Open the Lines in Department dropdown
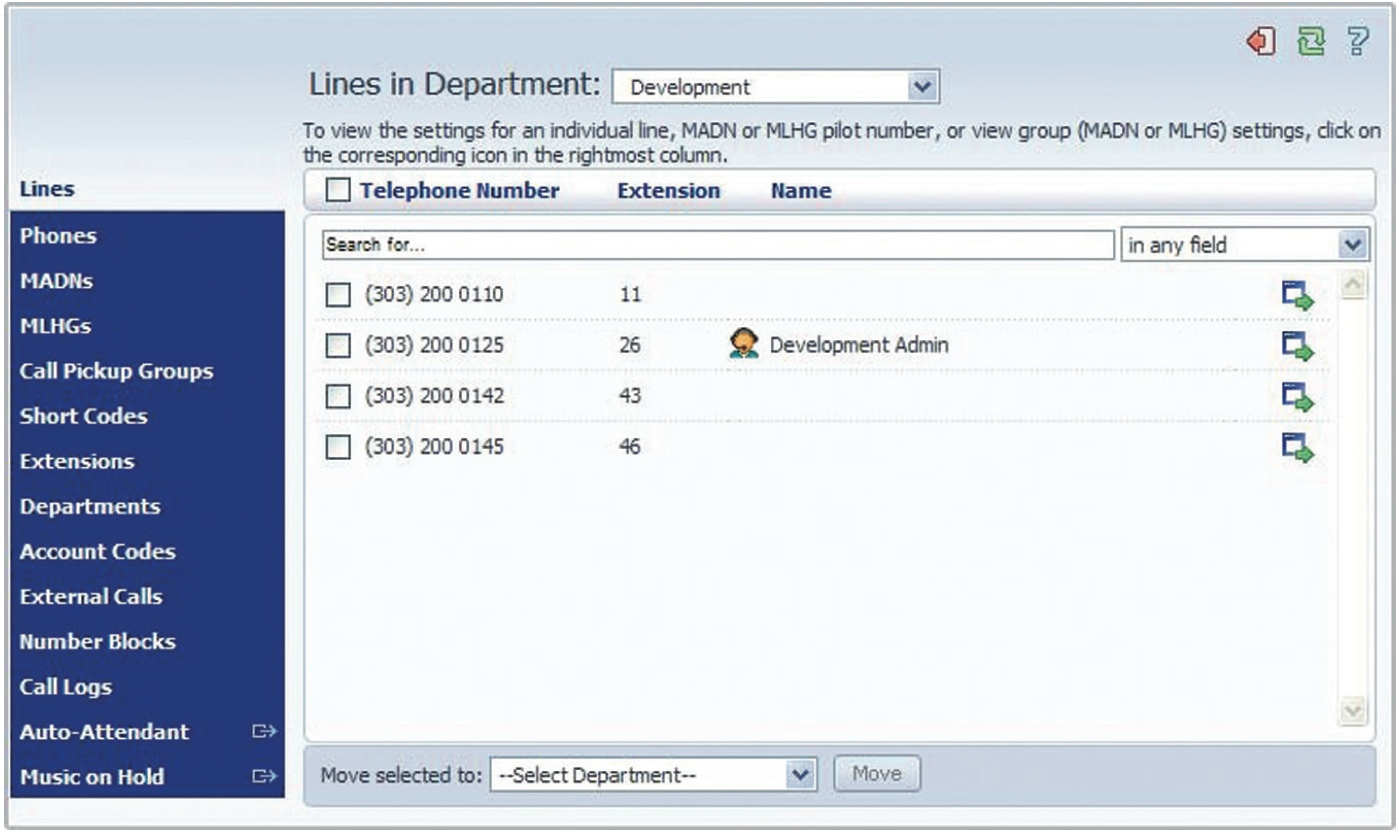Screen dimensions: 1399x833 click(775, 87)
